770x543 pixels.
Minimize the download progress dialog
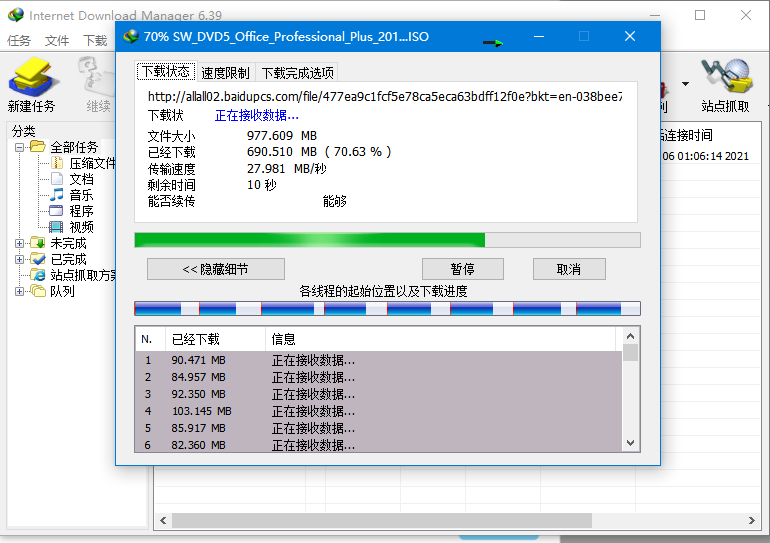point(539,36)
